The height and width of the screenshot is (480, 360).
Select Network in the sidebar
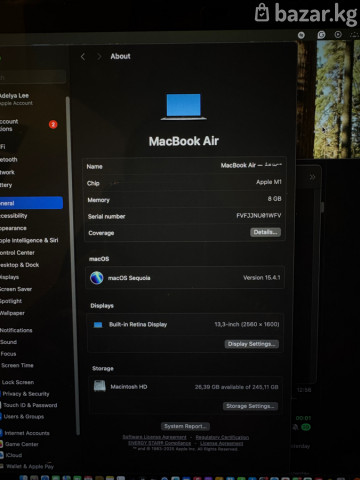coord(7,172)
